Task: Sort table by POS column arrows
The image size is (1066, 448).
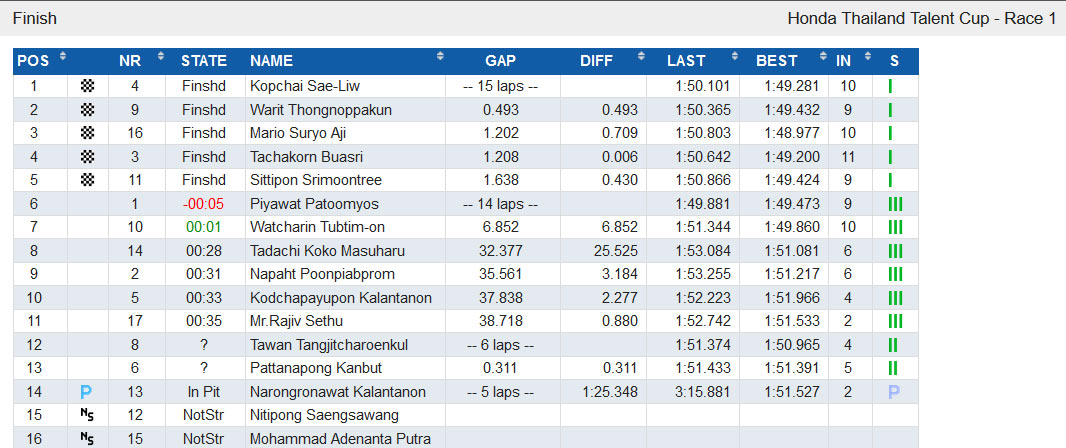Action: tap(63, 56)
